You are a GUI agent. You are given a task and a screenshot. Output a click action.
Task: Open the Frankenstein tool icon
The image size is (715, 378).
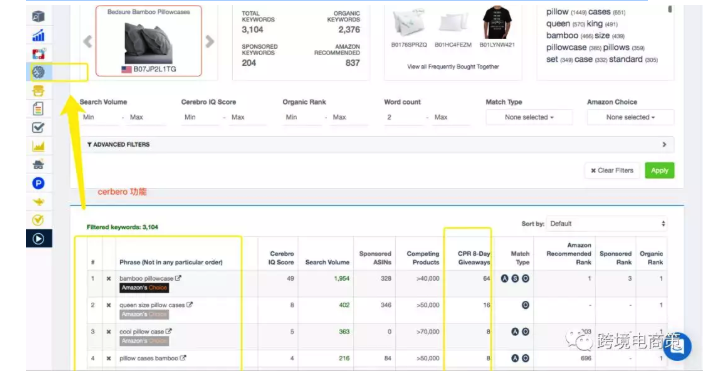38,91
